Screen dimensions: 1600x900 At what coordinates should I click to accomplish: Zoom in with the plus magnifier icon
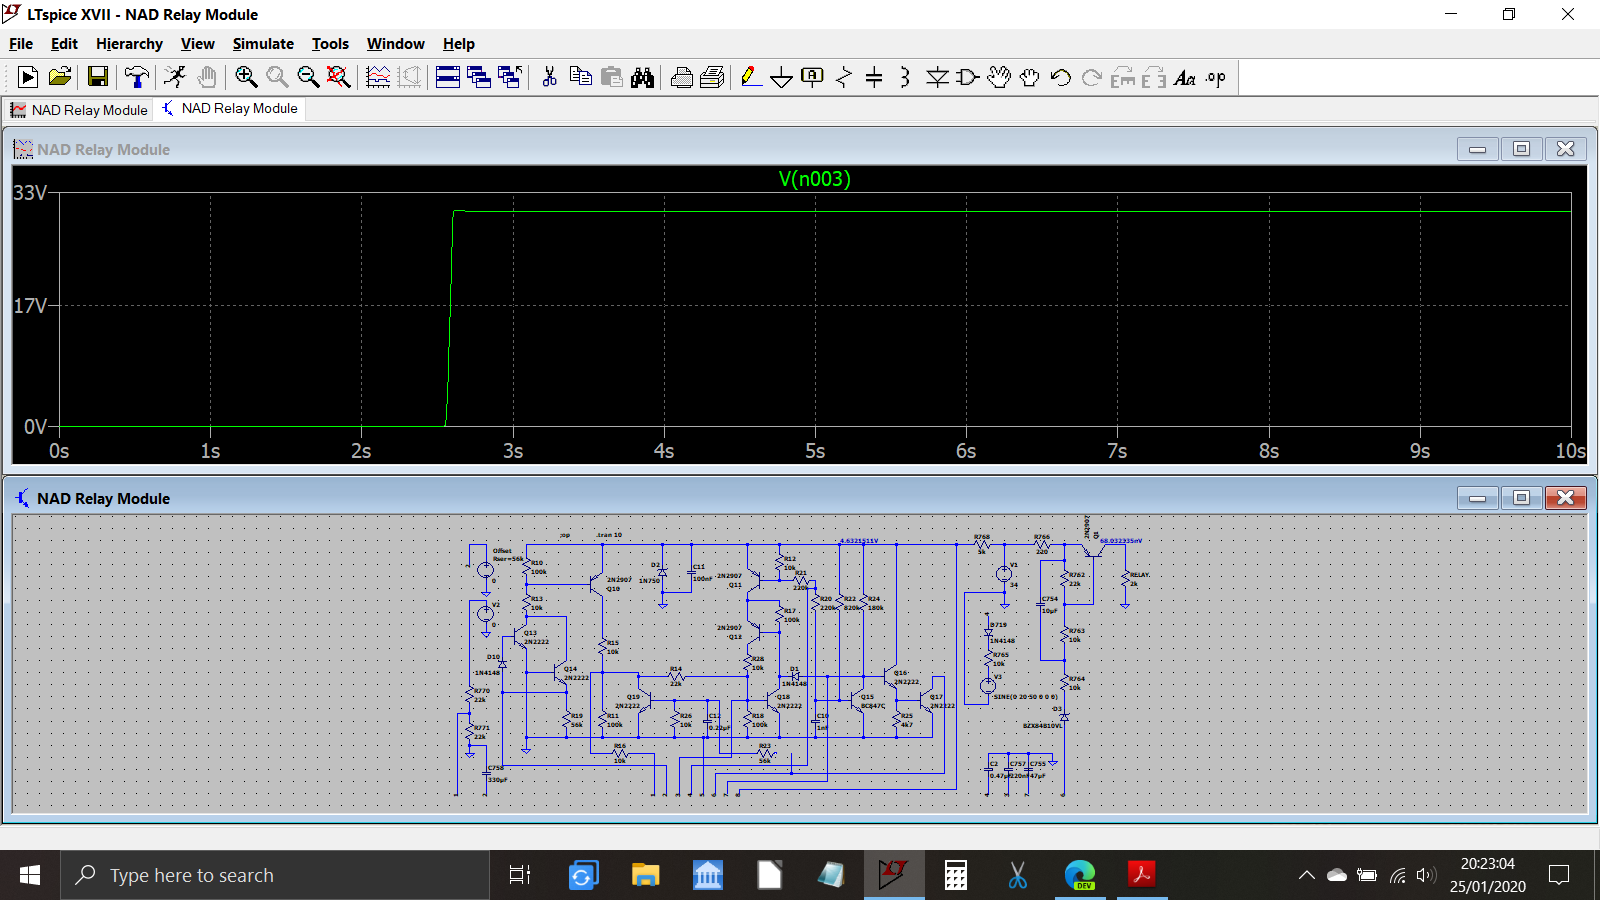click(246, 77)
